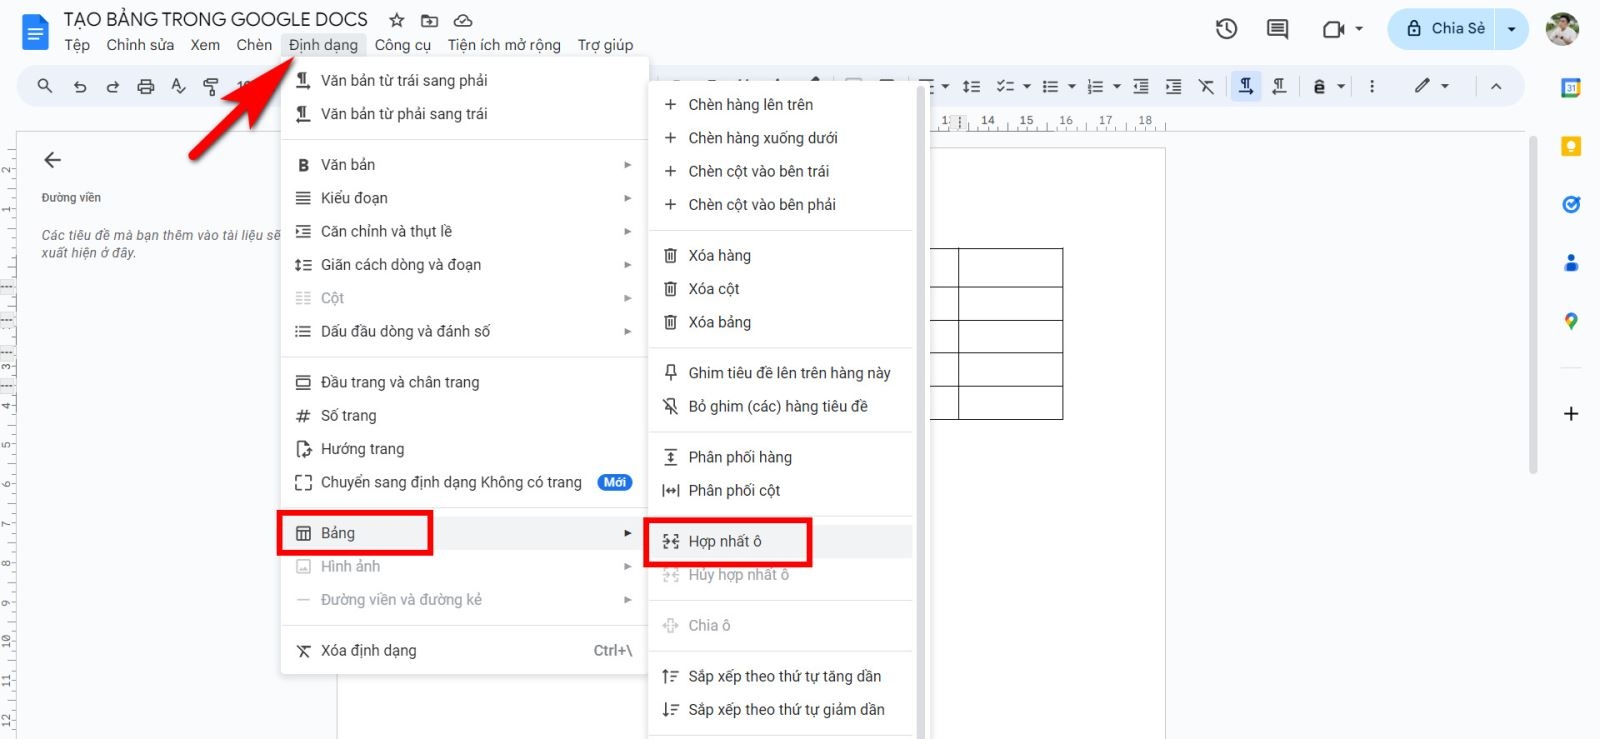Collapse the toolbar with the up chevron
The width and height of the screenshot is (1600, 739).
[x=1496, y=87]
